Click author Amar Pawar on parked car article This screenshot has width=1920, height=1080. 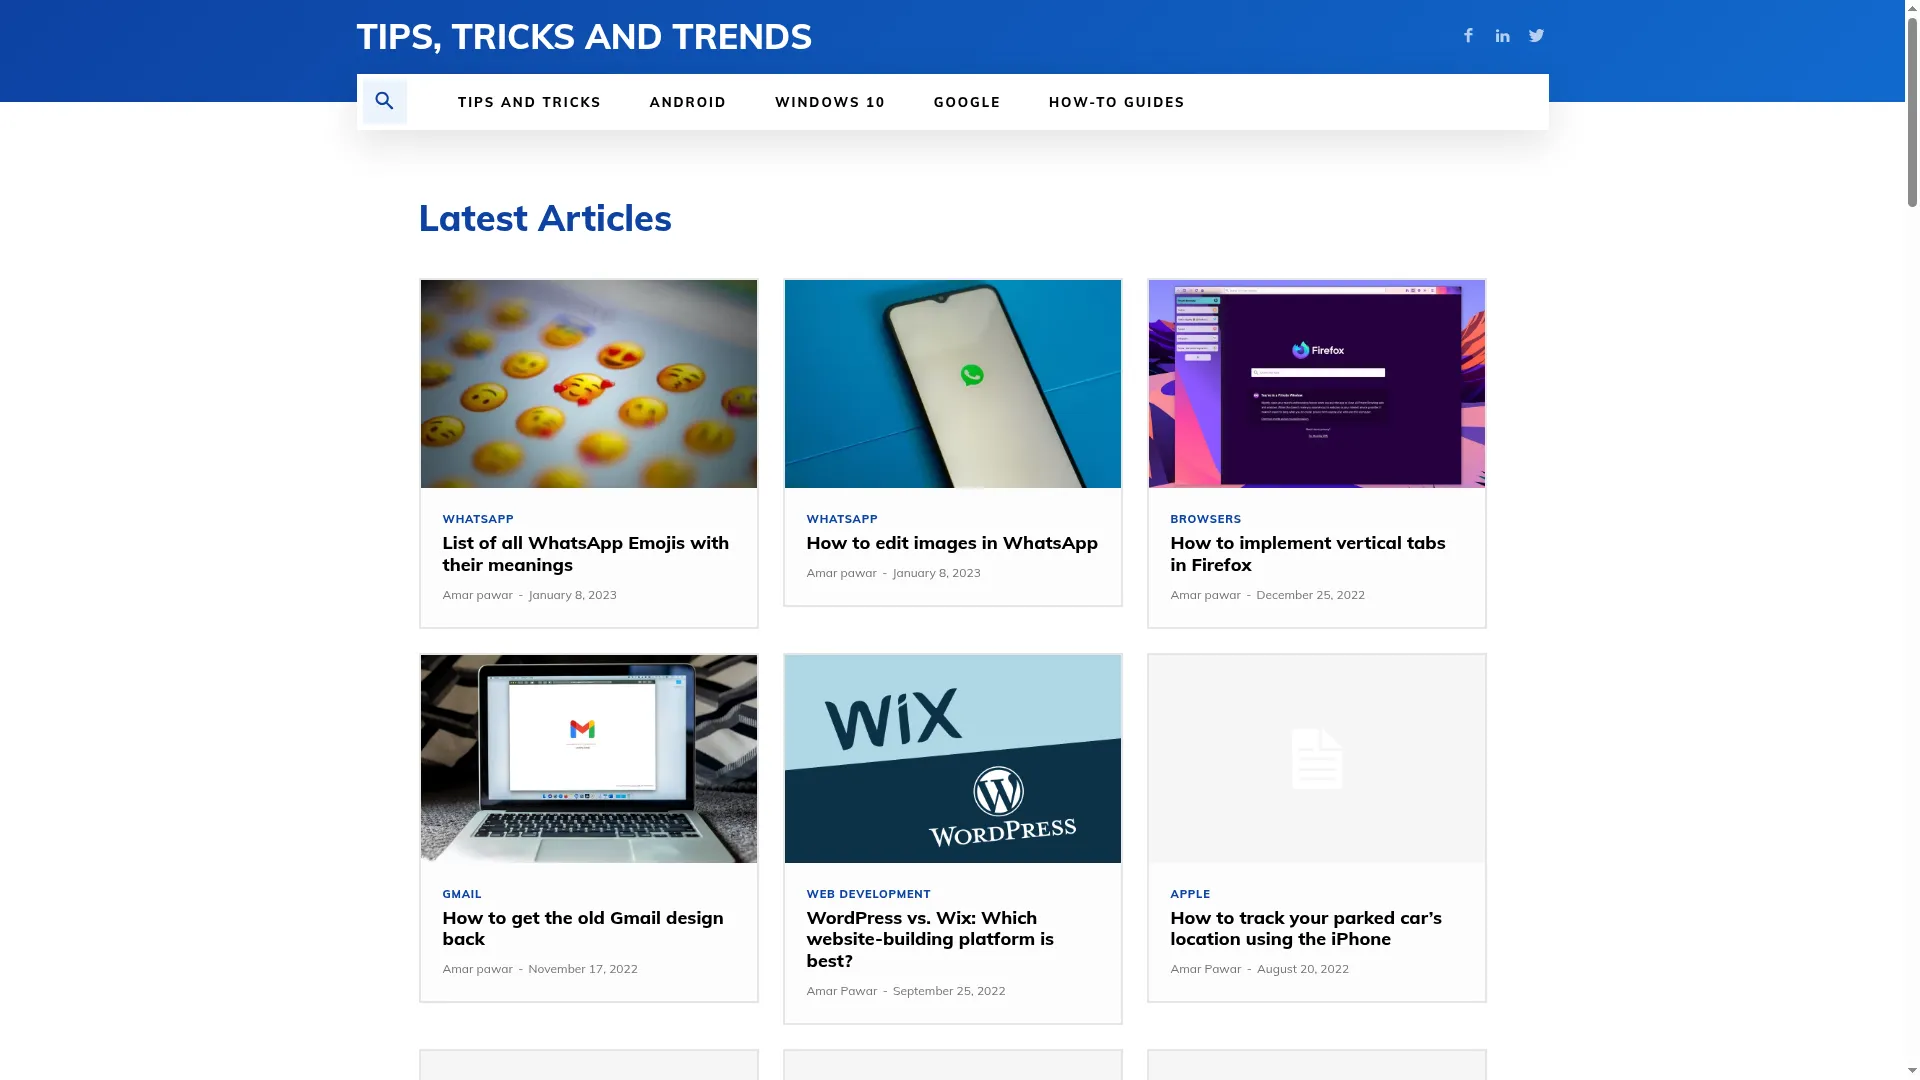coord(1206,969)
